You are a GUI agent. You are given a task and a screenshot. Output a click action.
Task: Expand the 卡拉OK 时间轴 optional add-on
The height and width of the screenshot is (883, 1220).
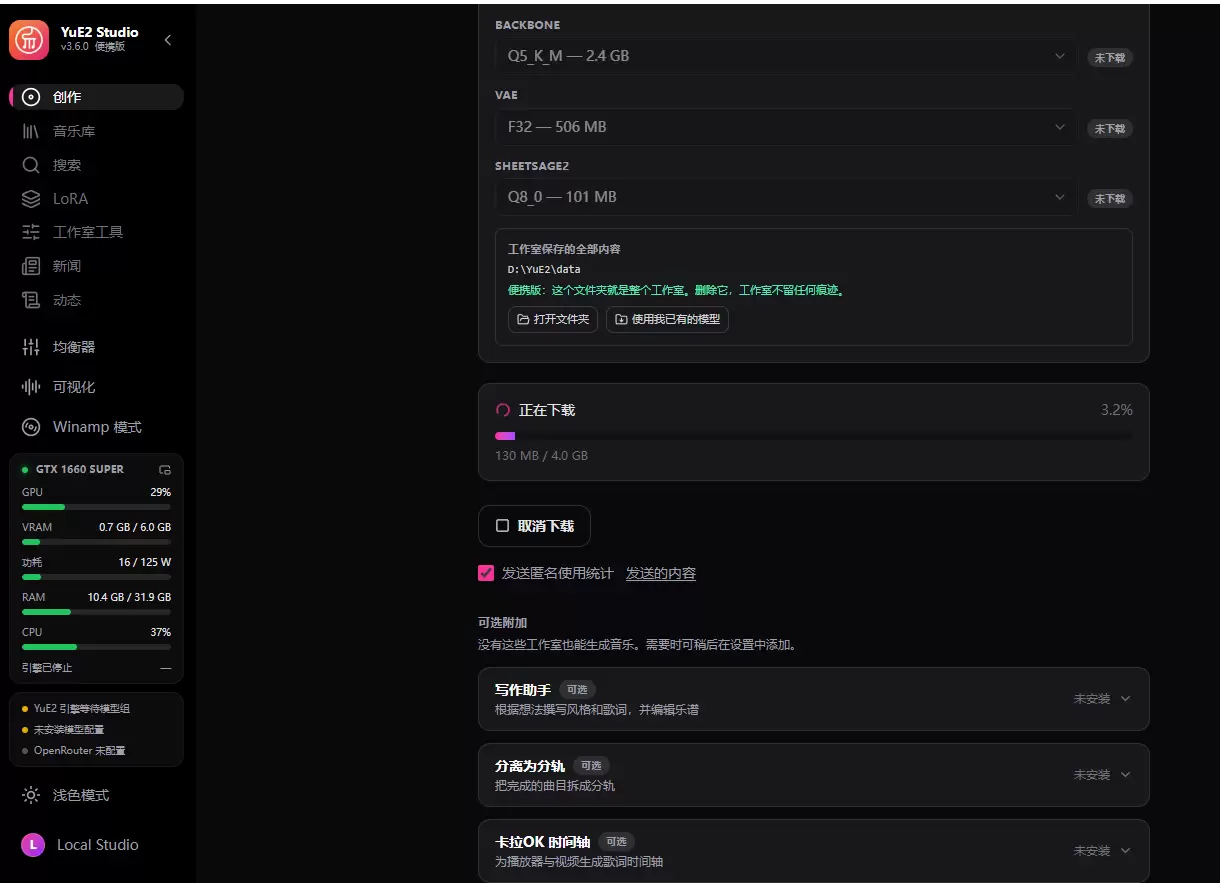(813, 851)
